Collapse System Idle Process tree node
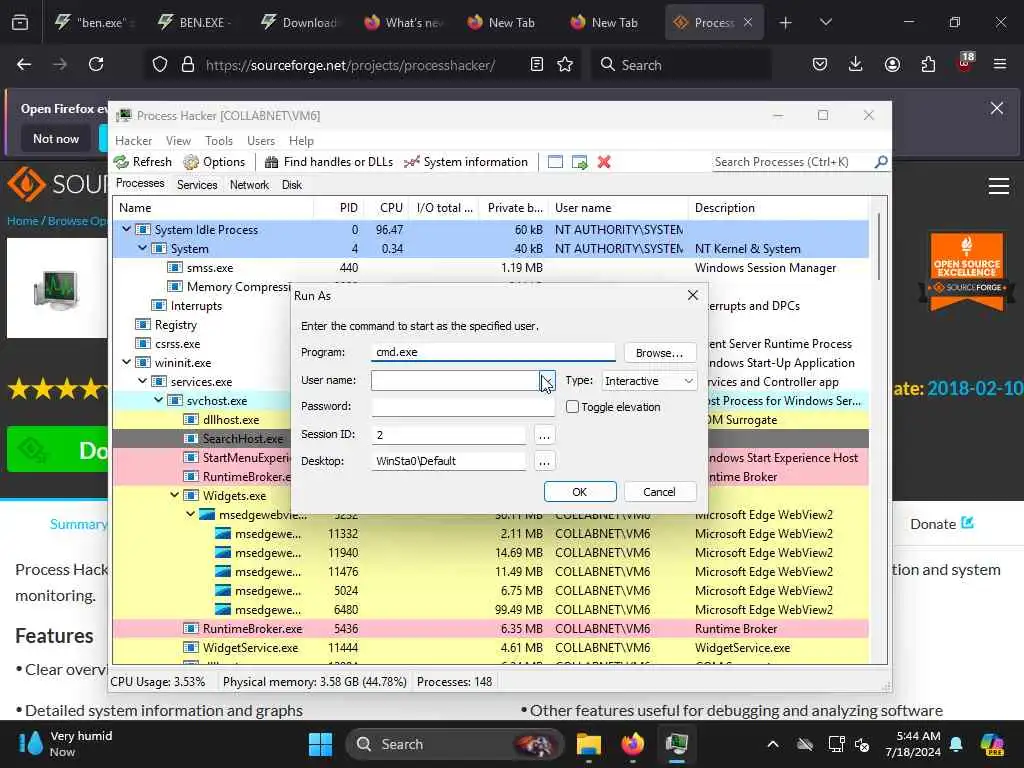The height and width of the screenshot is (768, 1024). tap(127, 229)
